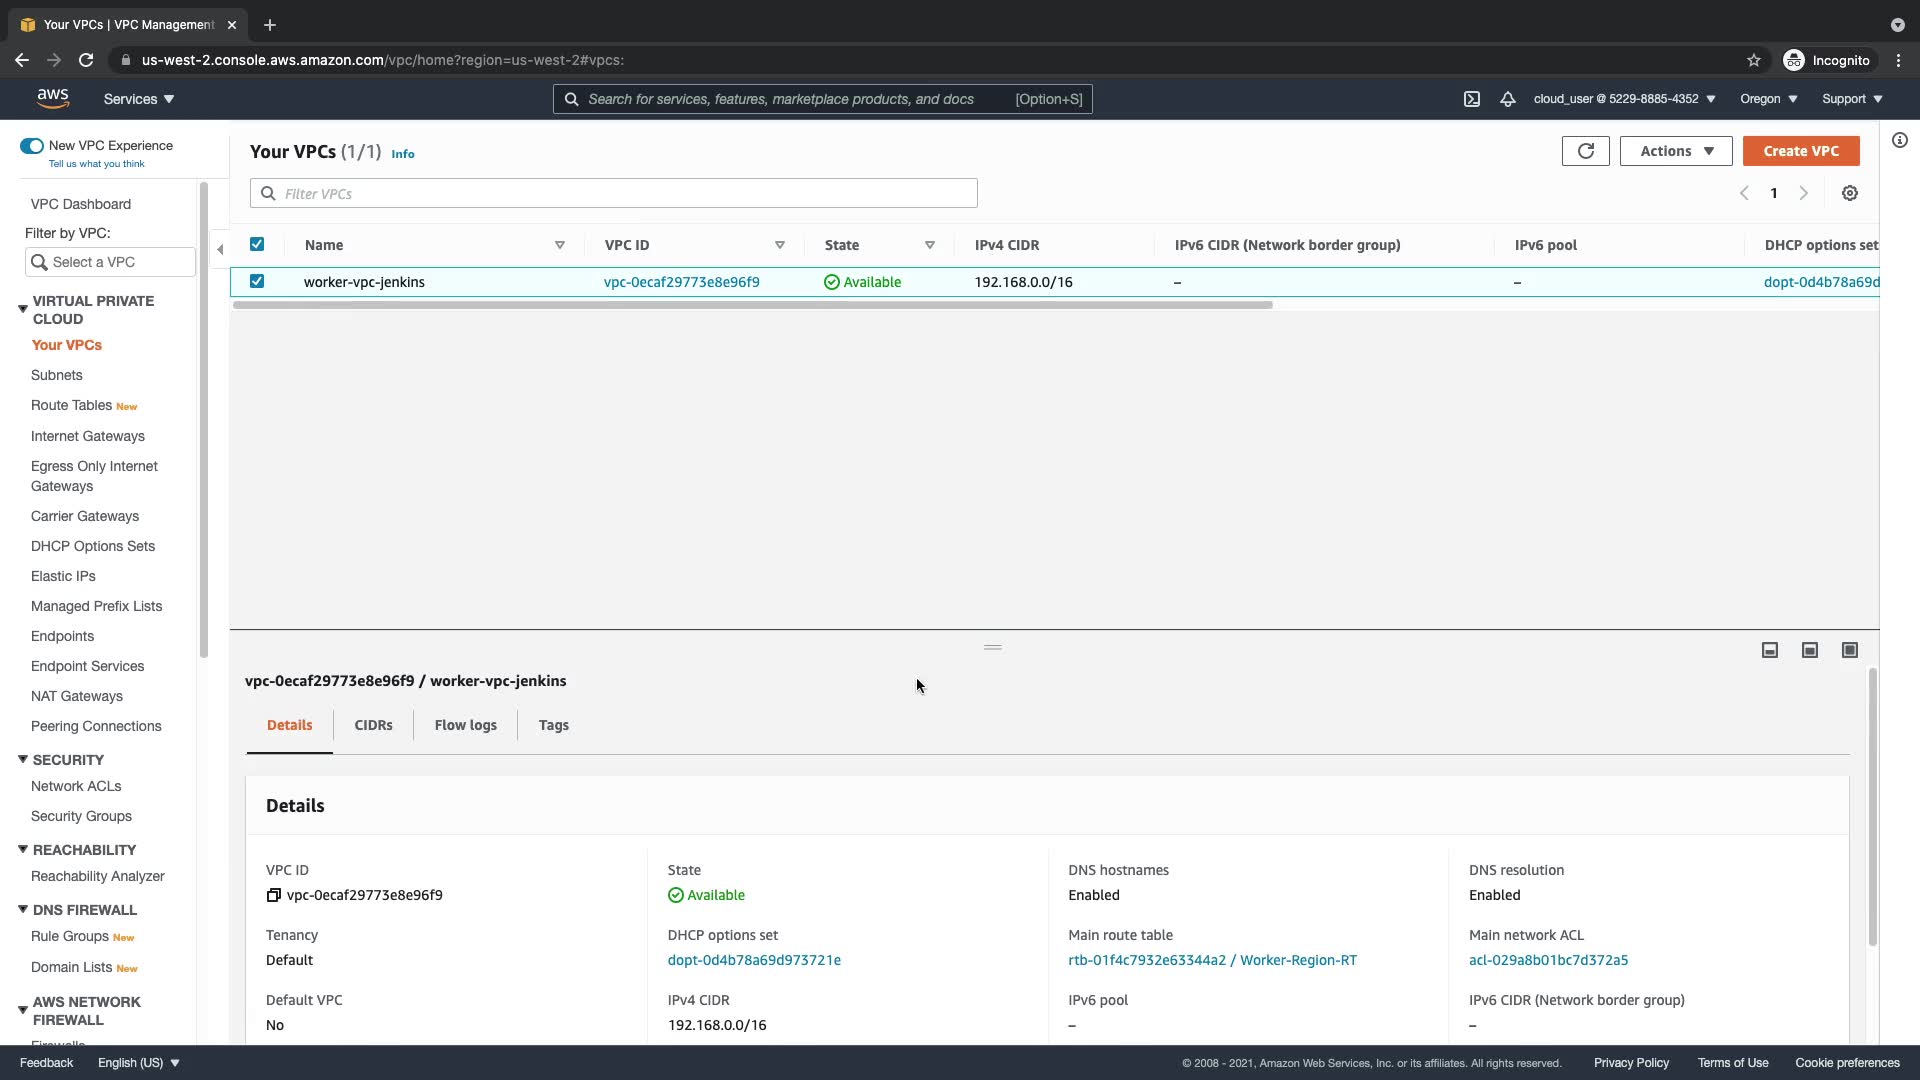Minimize details pane with leftmost layout icon
The height and width of the screenshot is (1080, 1920).
[x=1769, y=650]
